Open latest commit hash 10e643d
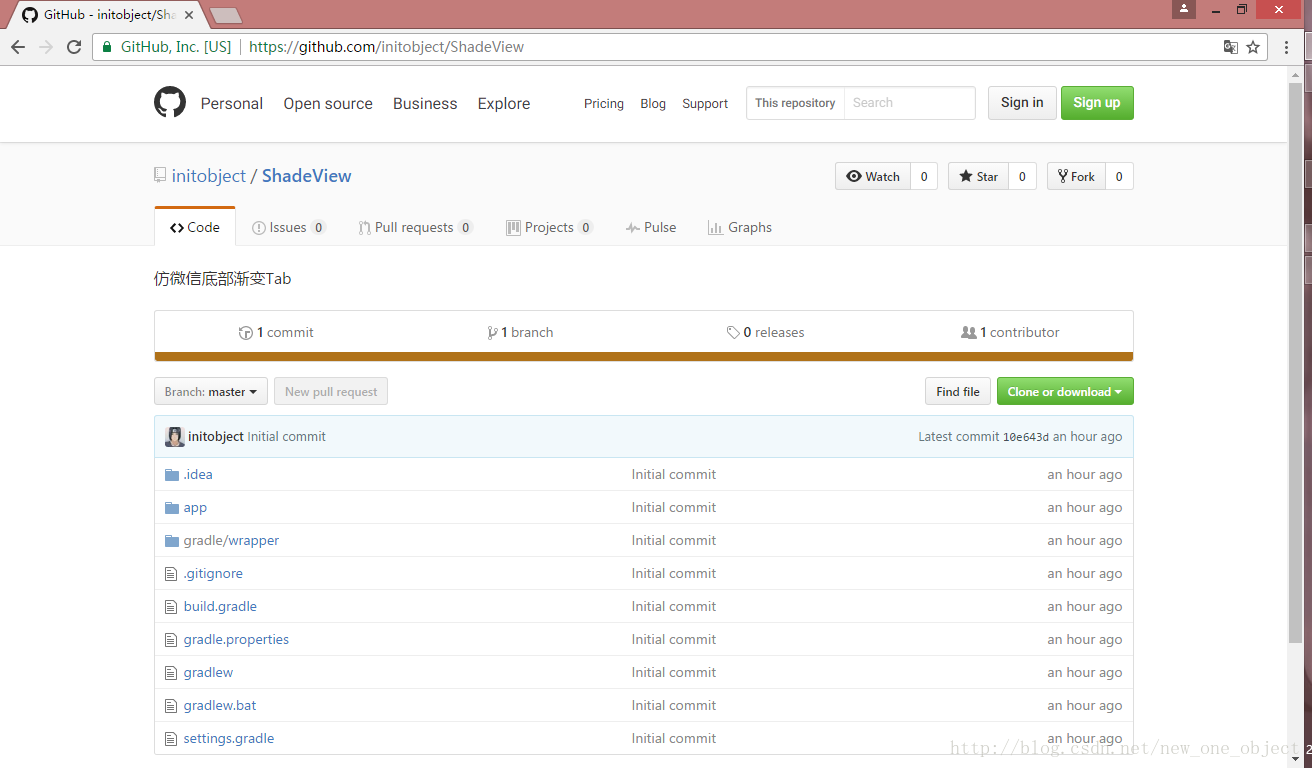 tap(1026, 437)
